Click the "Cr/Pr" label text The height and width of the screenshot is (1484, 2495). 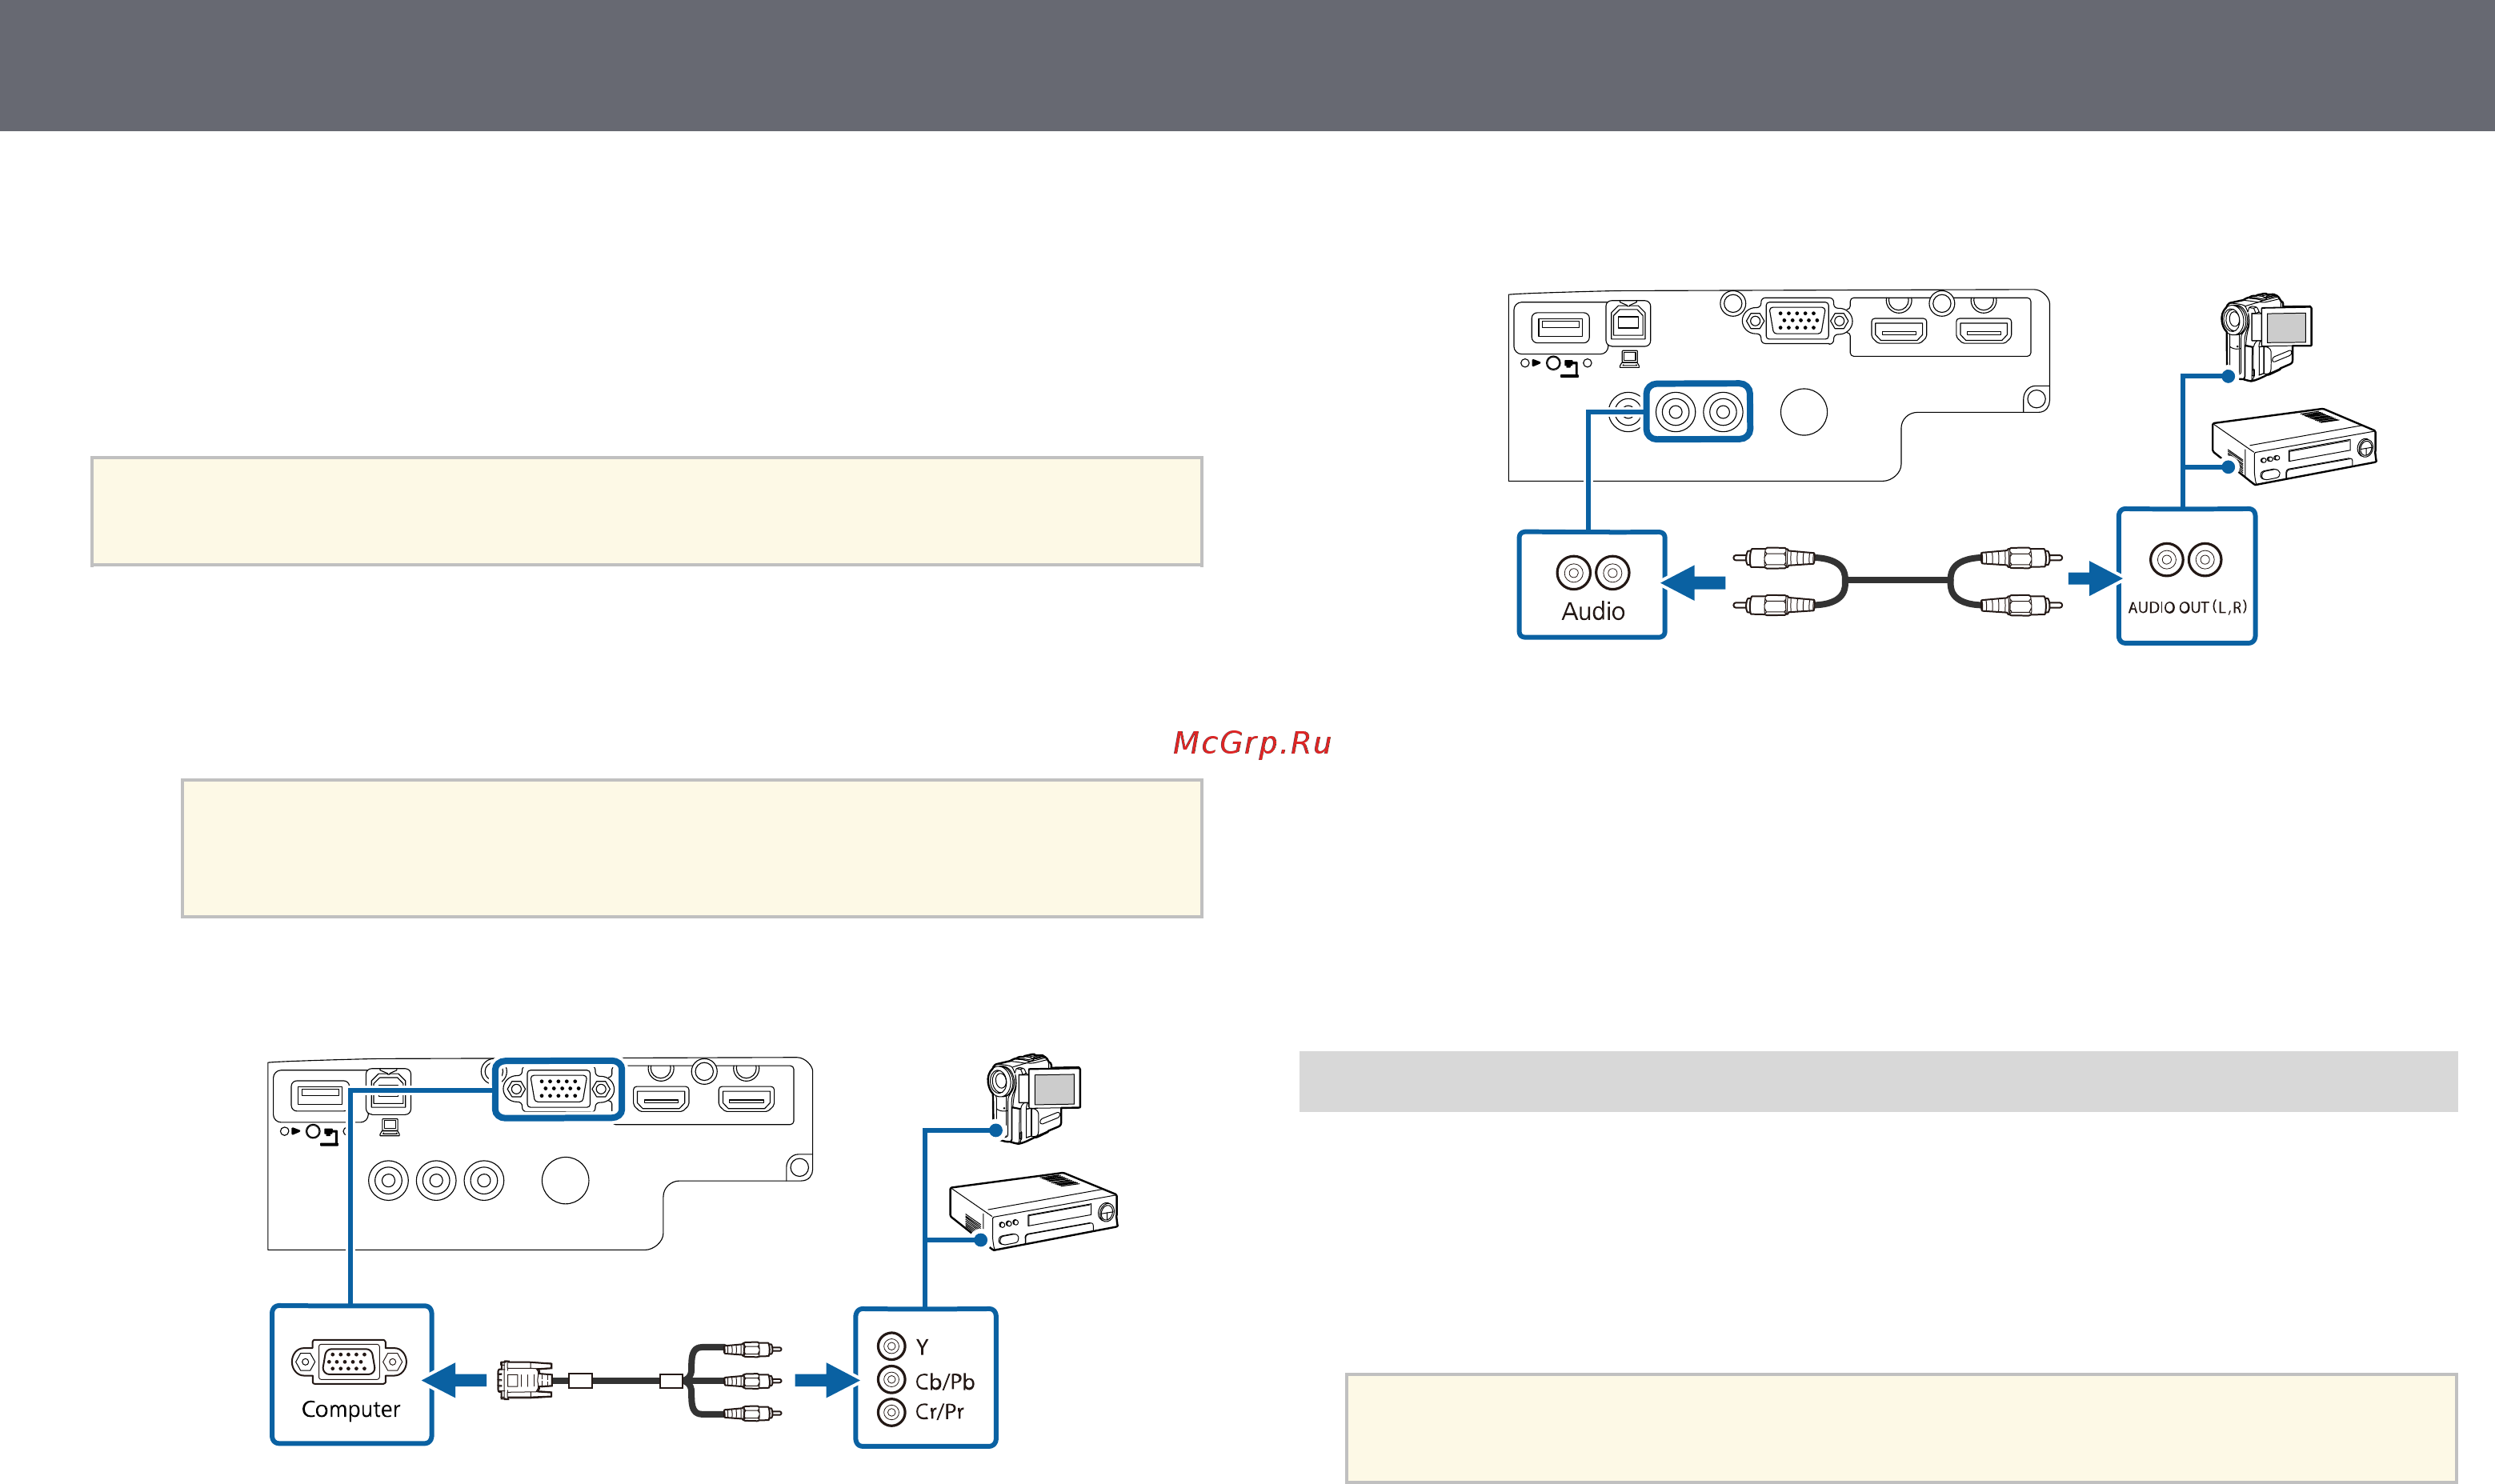(939, 1412)
